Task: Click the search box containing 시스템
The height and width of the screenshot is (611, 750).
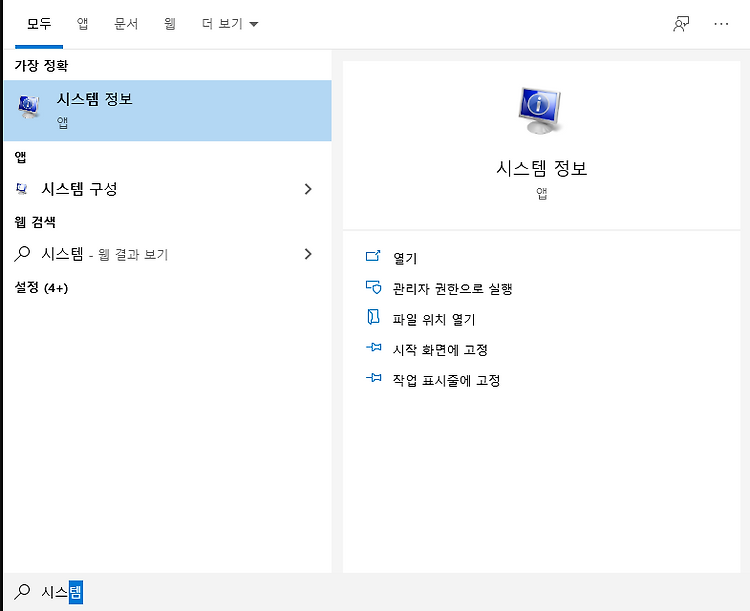Action: [376, 592]
